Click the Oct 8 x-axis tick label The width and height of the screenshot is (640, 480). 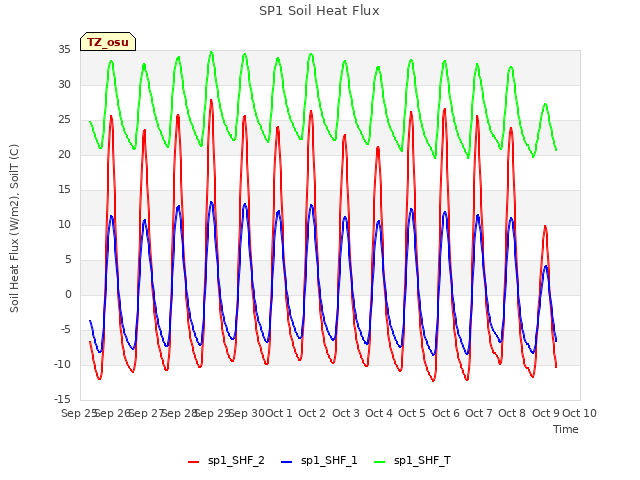pos(512,413)
